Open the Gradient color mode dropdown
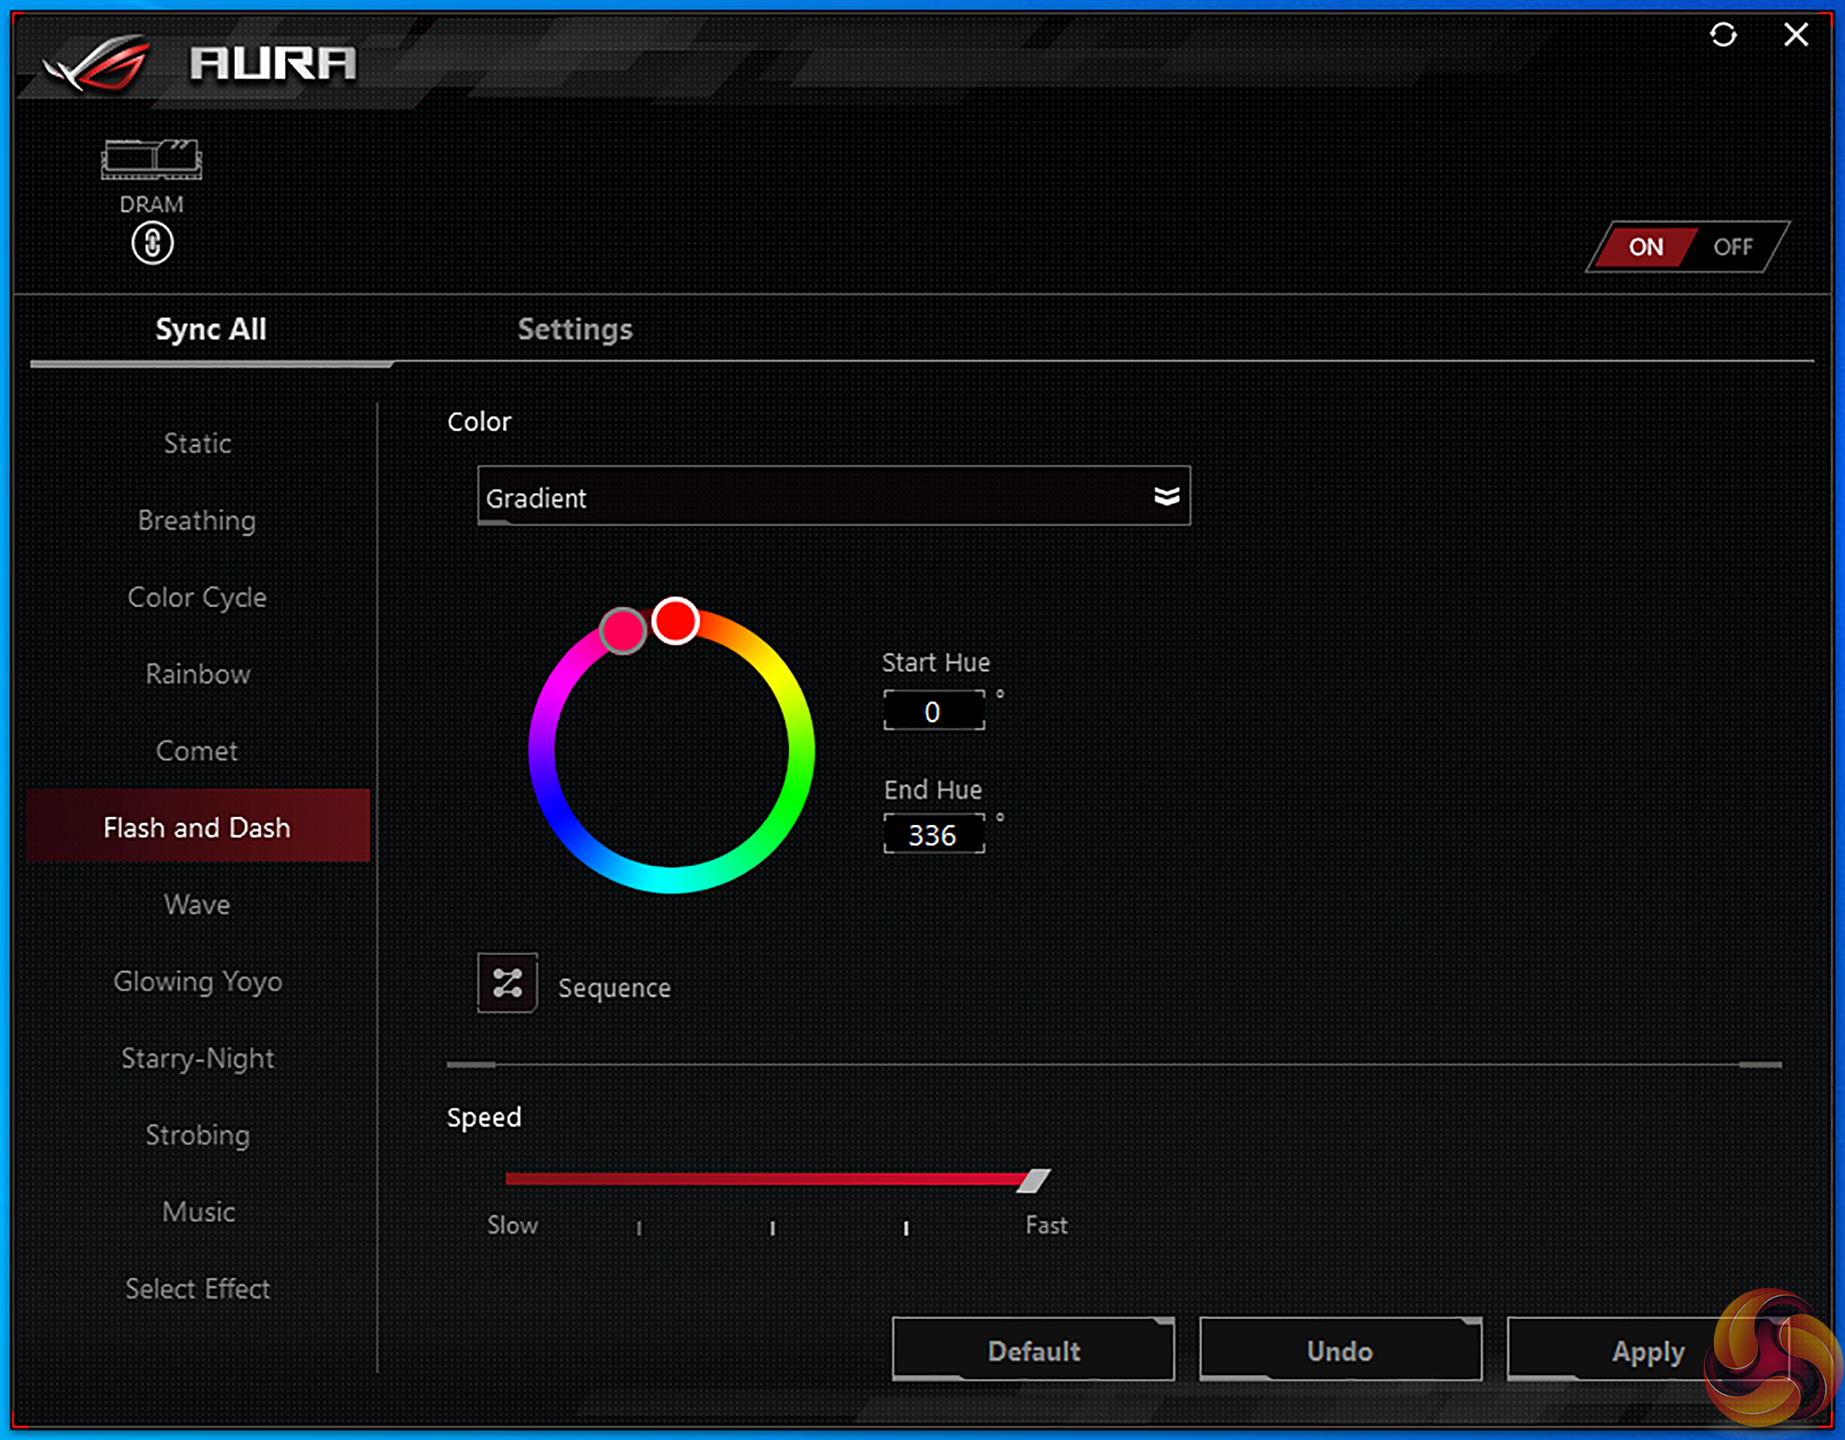This screenshot has height=1440, width=1845. pyautogui.click(x=834, y=496)
